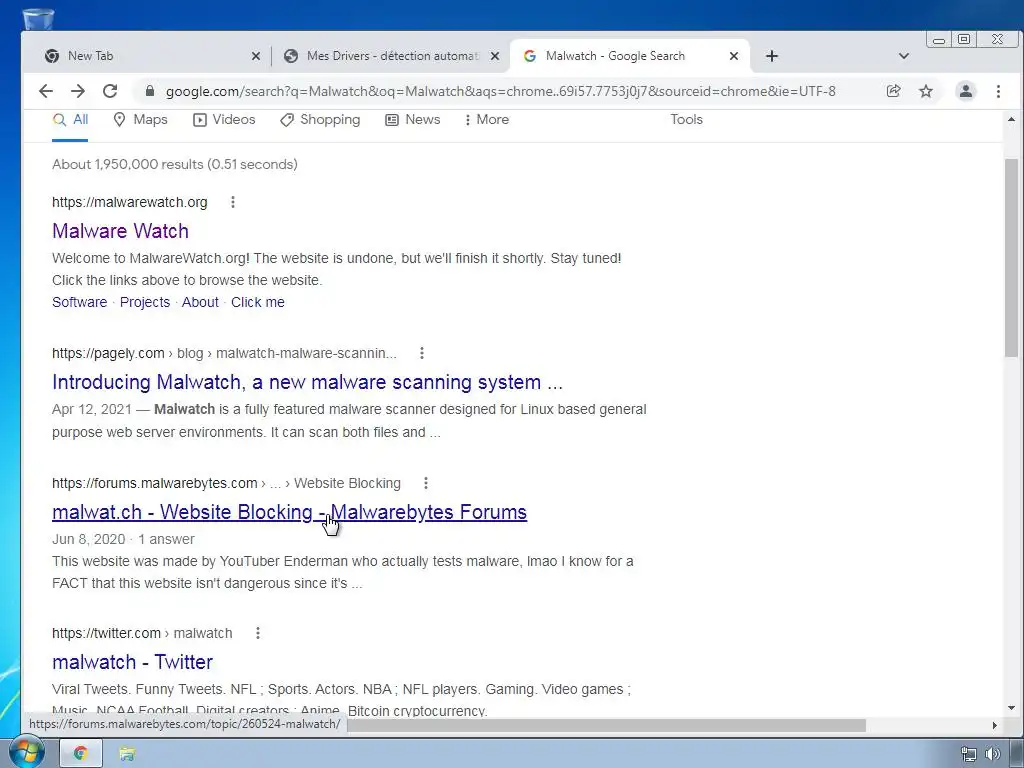
Task: Open the Projects sitelink
Action: [145, 302]
